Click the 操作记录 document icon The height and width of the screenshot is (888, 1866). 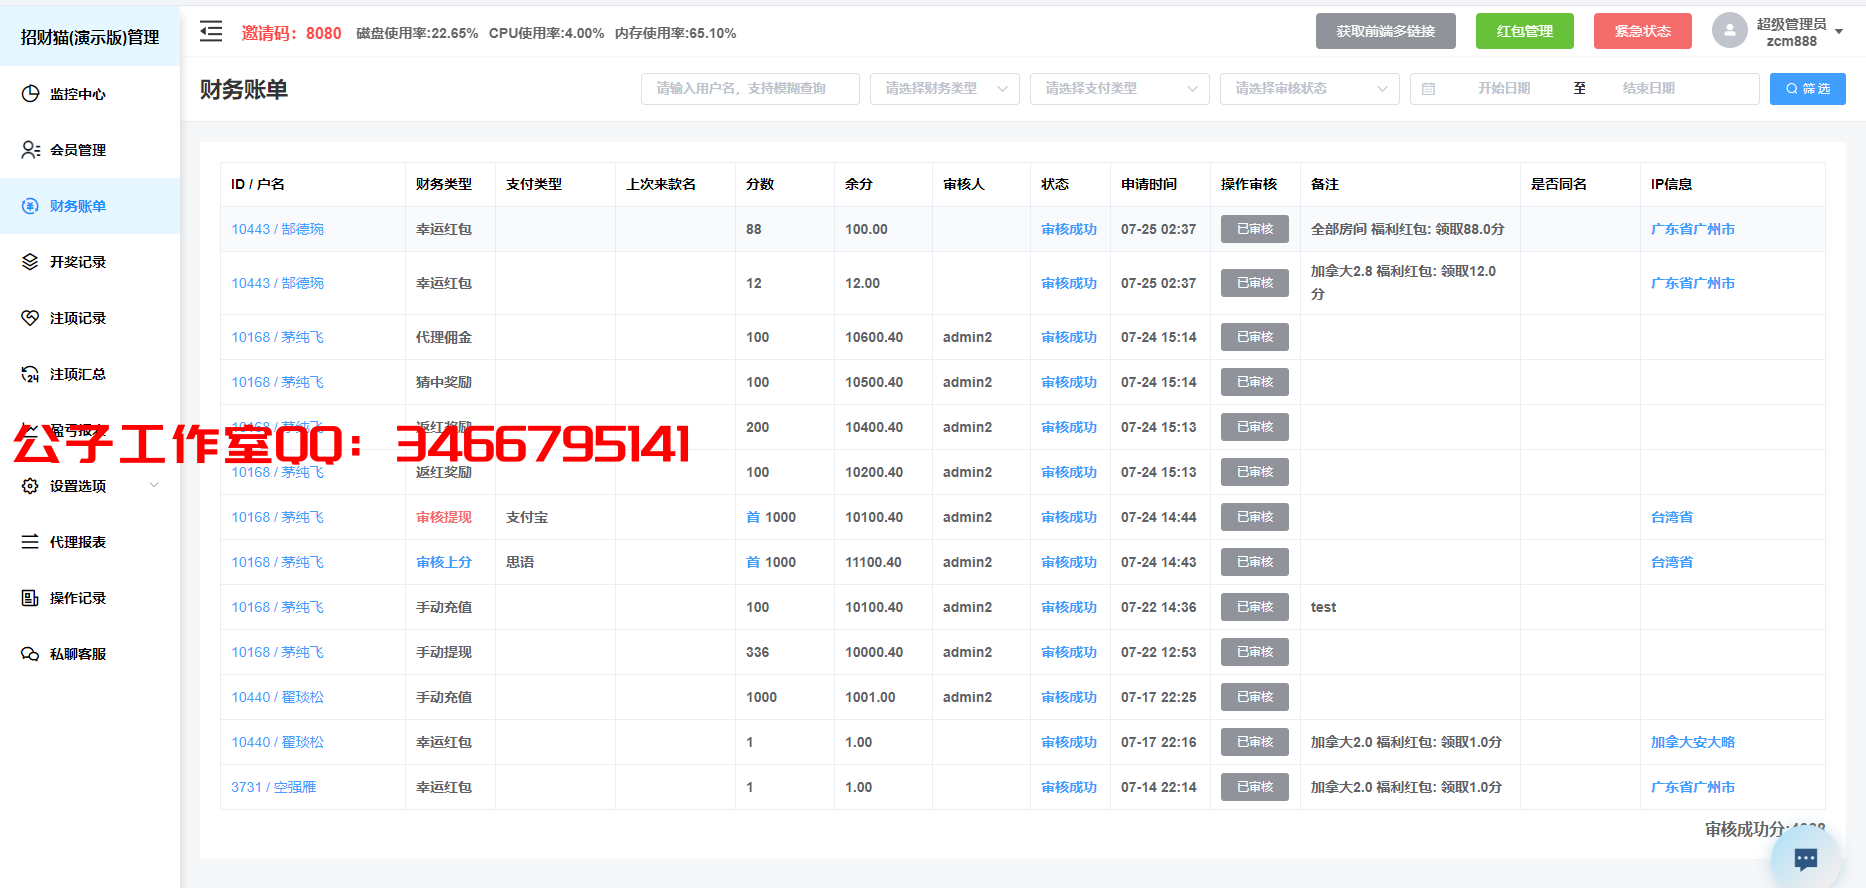pos(30,598)
